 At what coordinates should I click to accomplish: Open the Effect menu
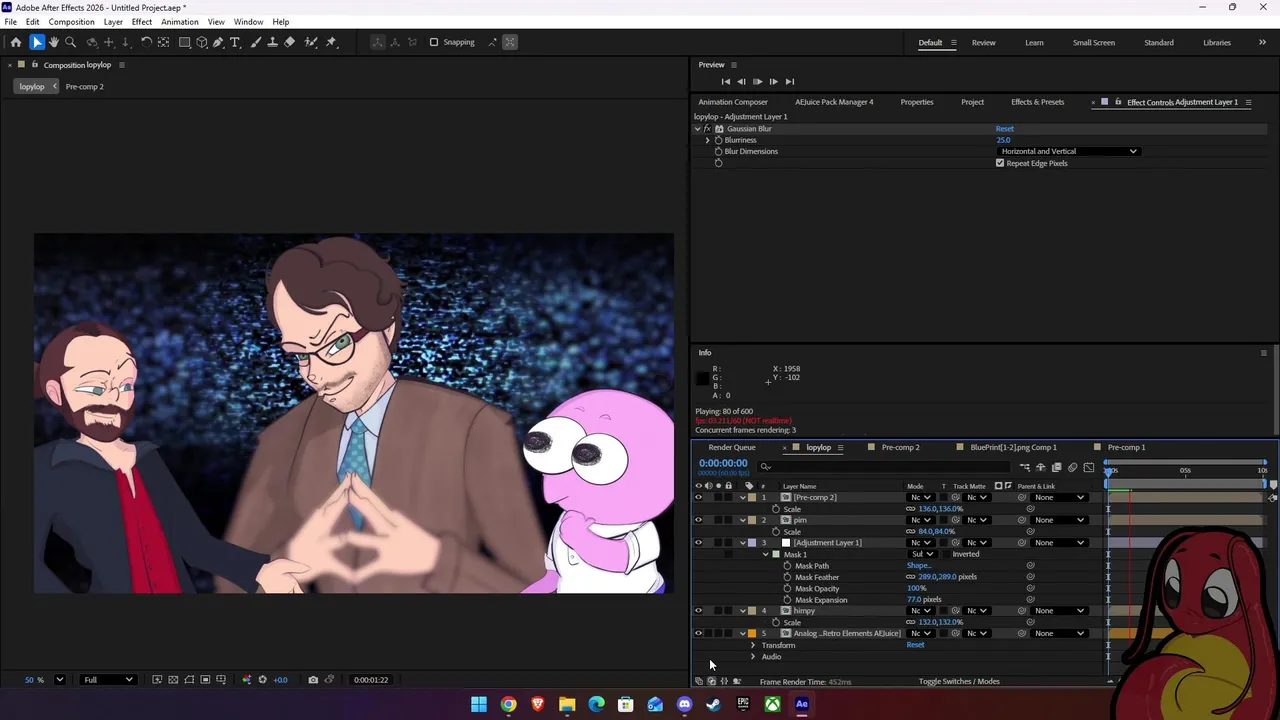(x=142, y=22)
